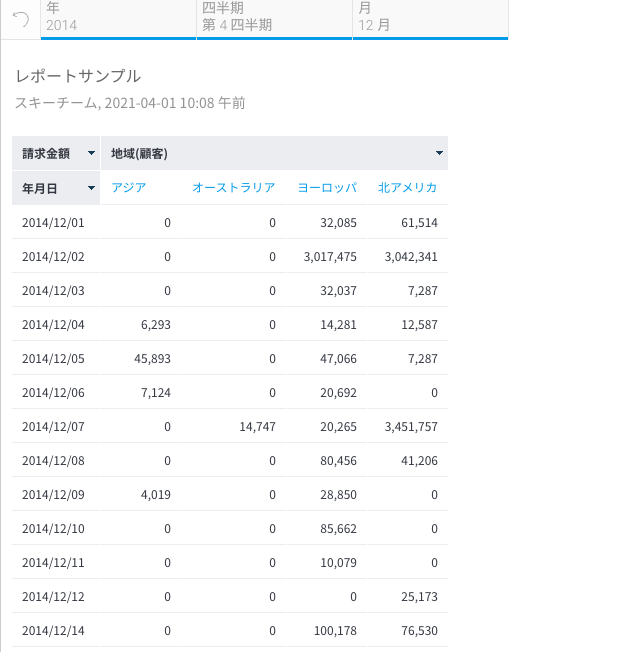Click the 3,017,475 ヨーロッパ cell

(x=330, y=257)
